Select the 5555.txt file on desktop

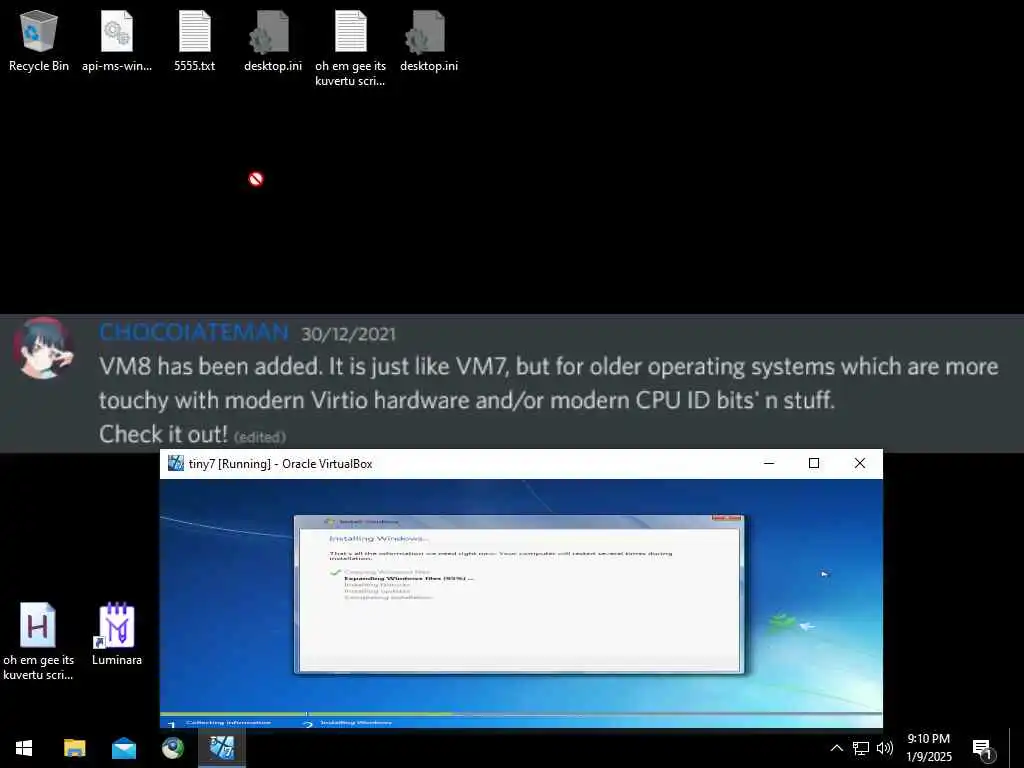coord(195,40)
